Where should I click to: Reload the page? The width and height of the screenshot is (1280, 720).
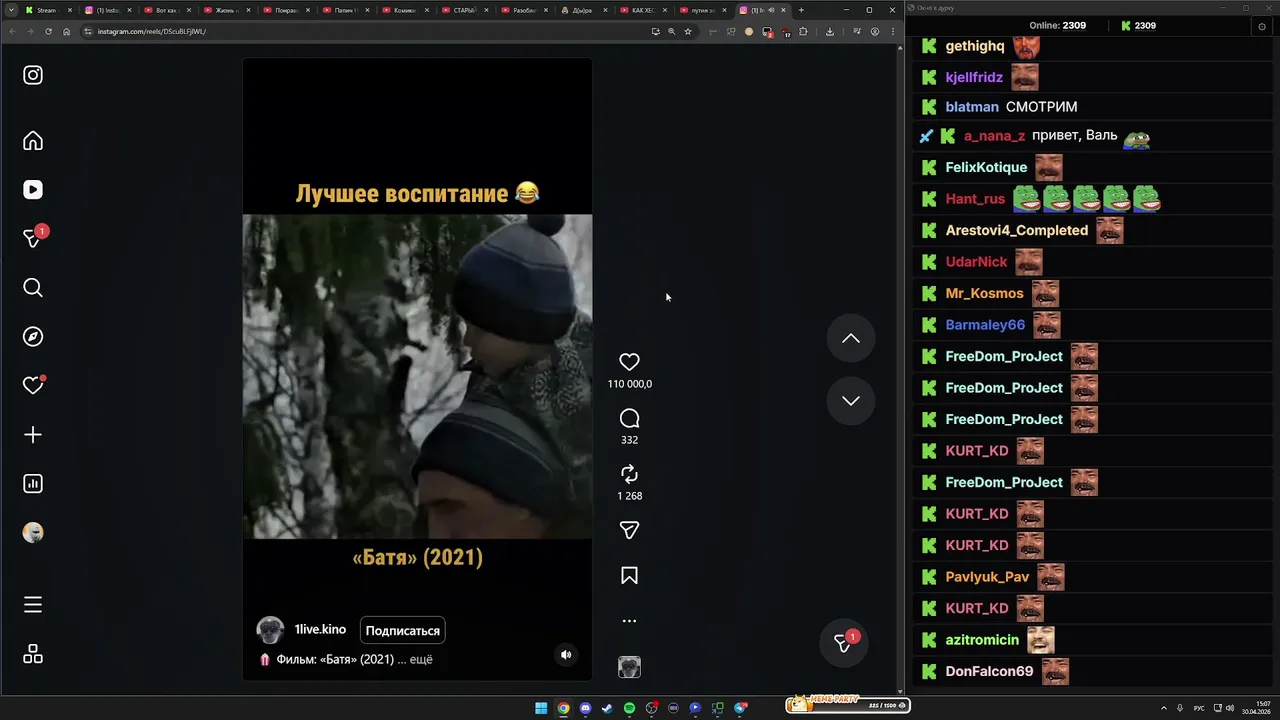(x=48, y=31)
